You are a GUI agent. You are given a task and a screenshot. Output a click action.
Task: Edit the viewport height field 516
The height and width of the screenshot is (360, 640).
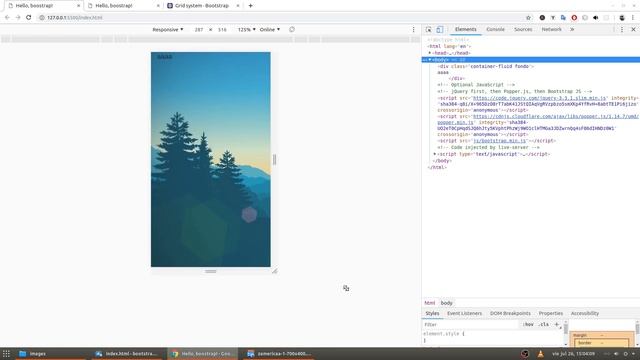pos(222,29)
